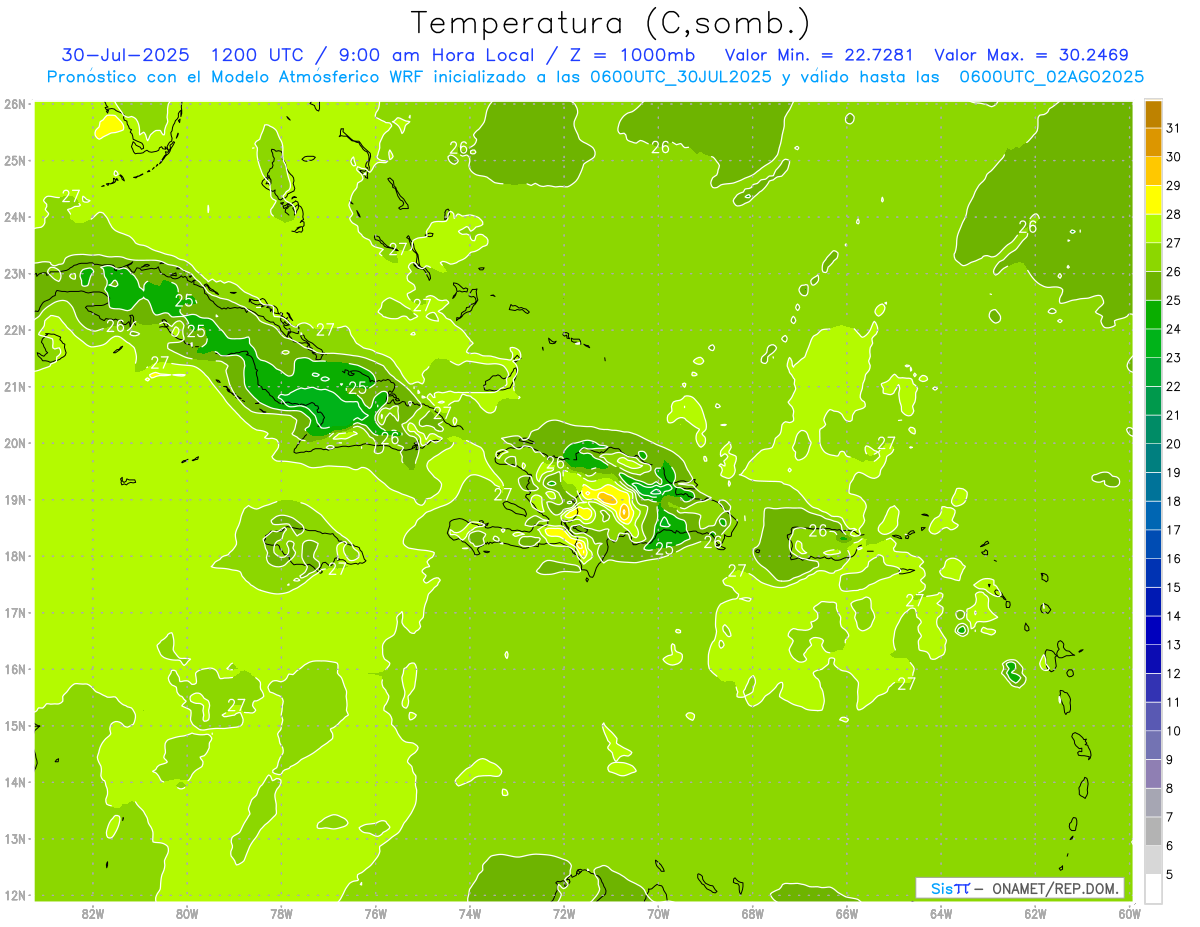1200x927 pixels.
Task: Click the 70W longitude axis label
Action: pyautogui.click(x=658, y=913)
